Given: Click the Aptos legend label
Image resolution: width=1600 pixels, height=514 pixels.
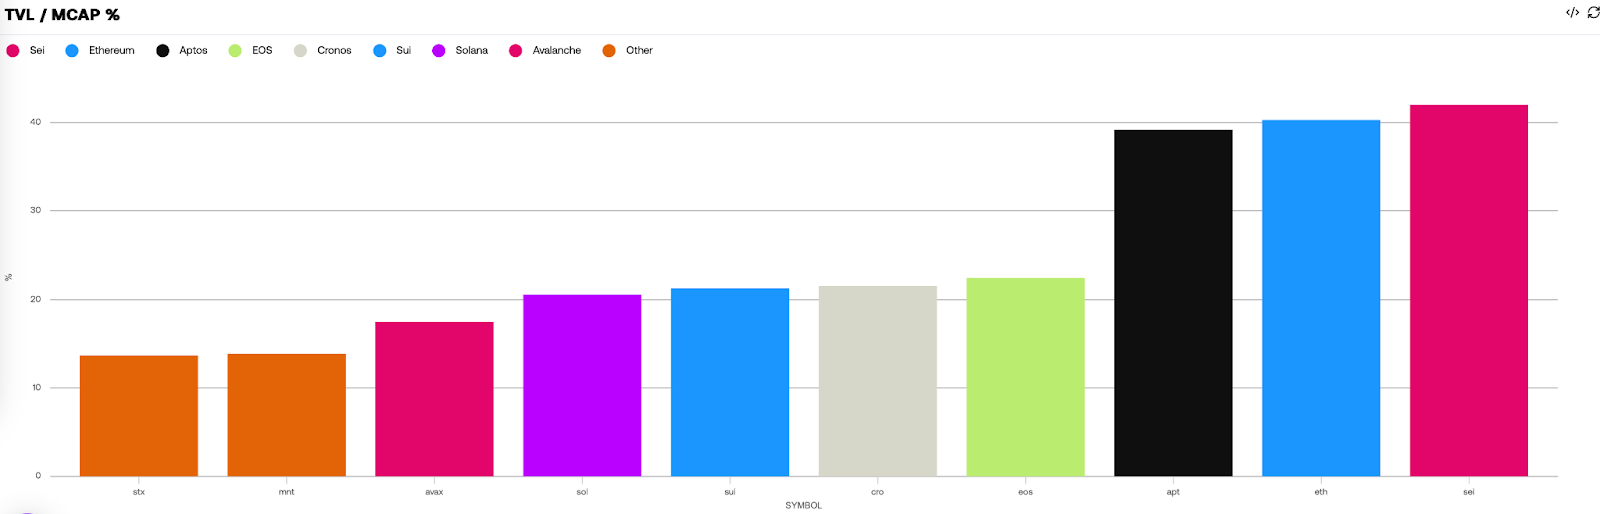Looking at the screenshot, I should [193, 51].
